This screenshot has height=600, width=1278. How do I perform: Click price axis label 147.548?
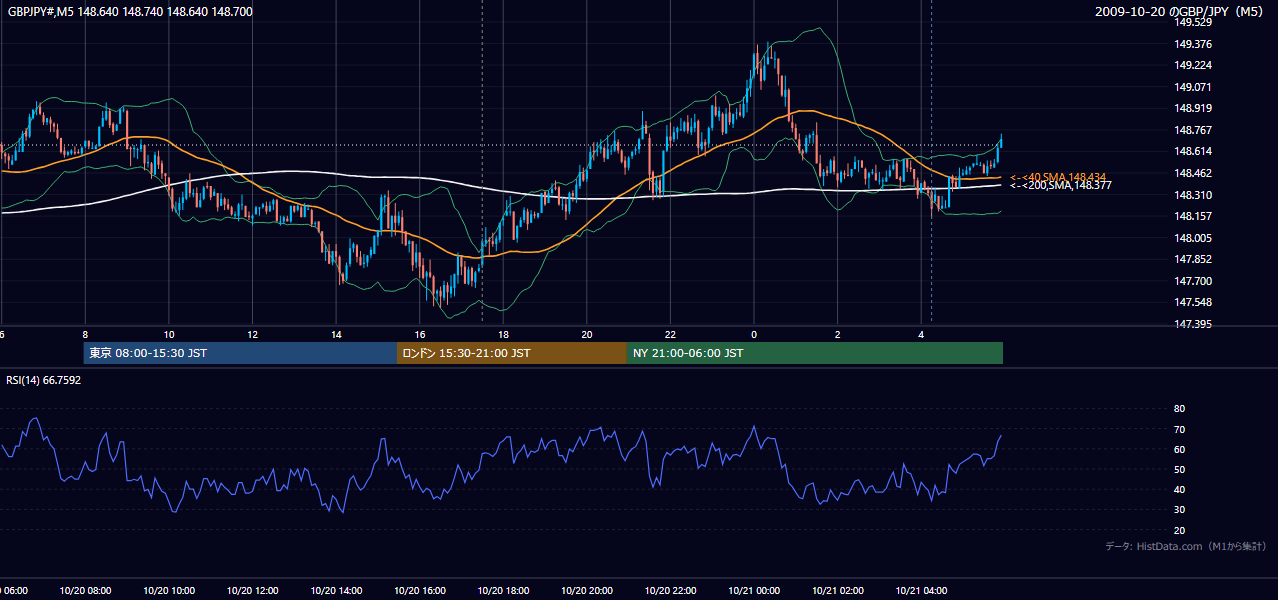(x=1194, y=302)
